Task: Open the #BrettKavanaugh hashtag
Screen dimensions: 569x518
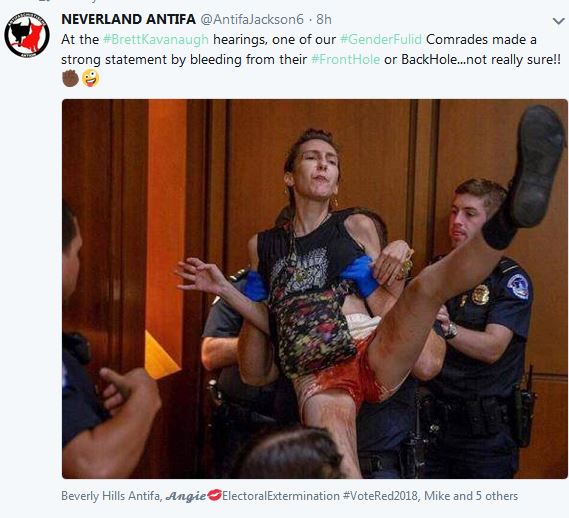Action: coord(156,39)
